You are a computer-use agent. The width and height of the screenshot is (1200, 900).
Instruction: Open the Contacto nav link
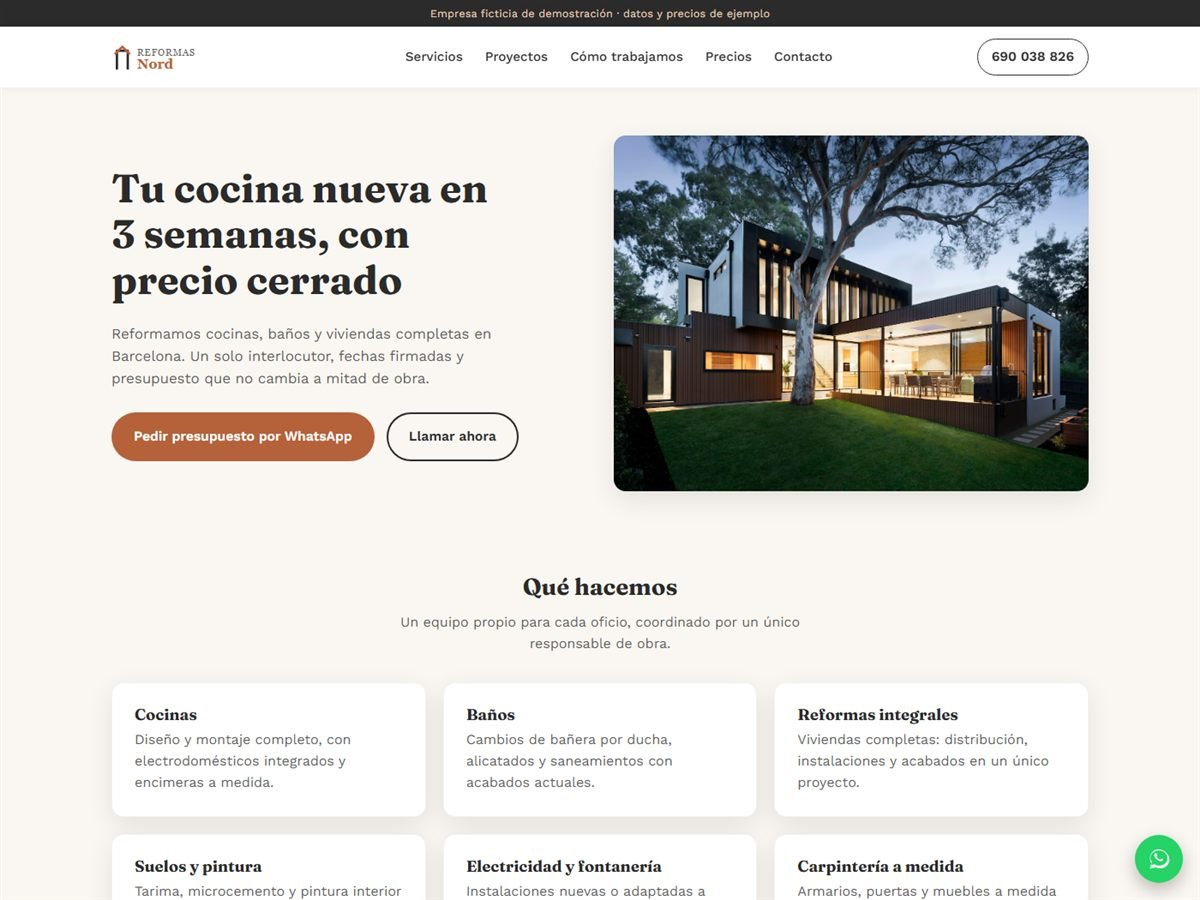tap(803, 57)
